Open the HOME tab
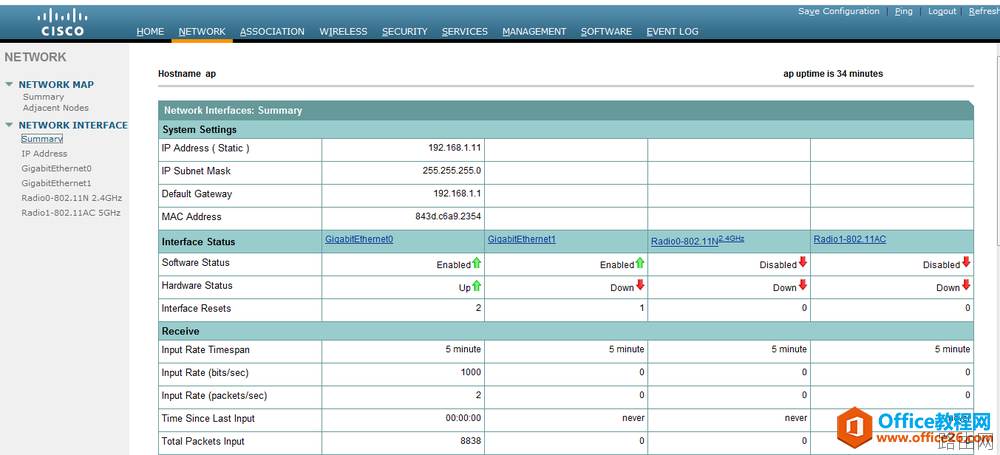The height and width of the screenshot is (455, 1000). pos(151,31)
